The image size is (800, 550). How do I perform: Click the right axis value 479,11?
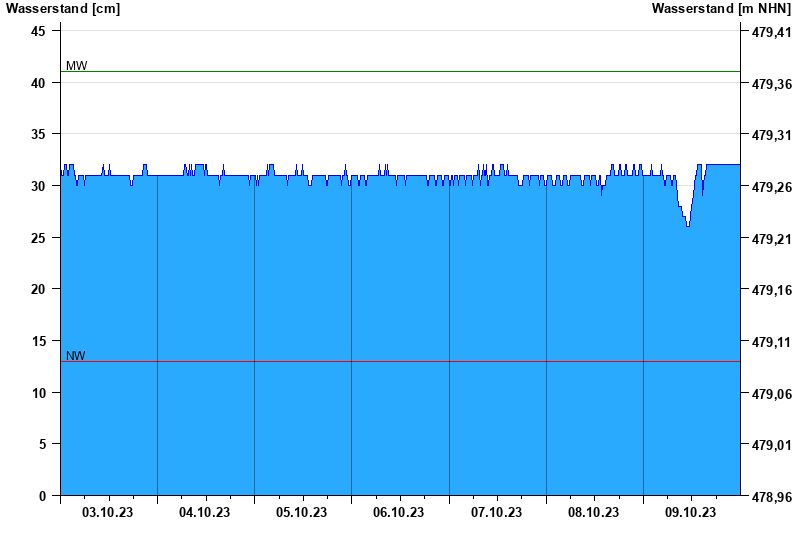[772, 342]
